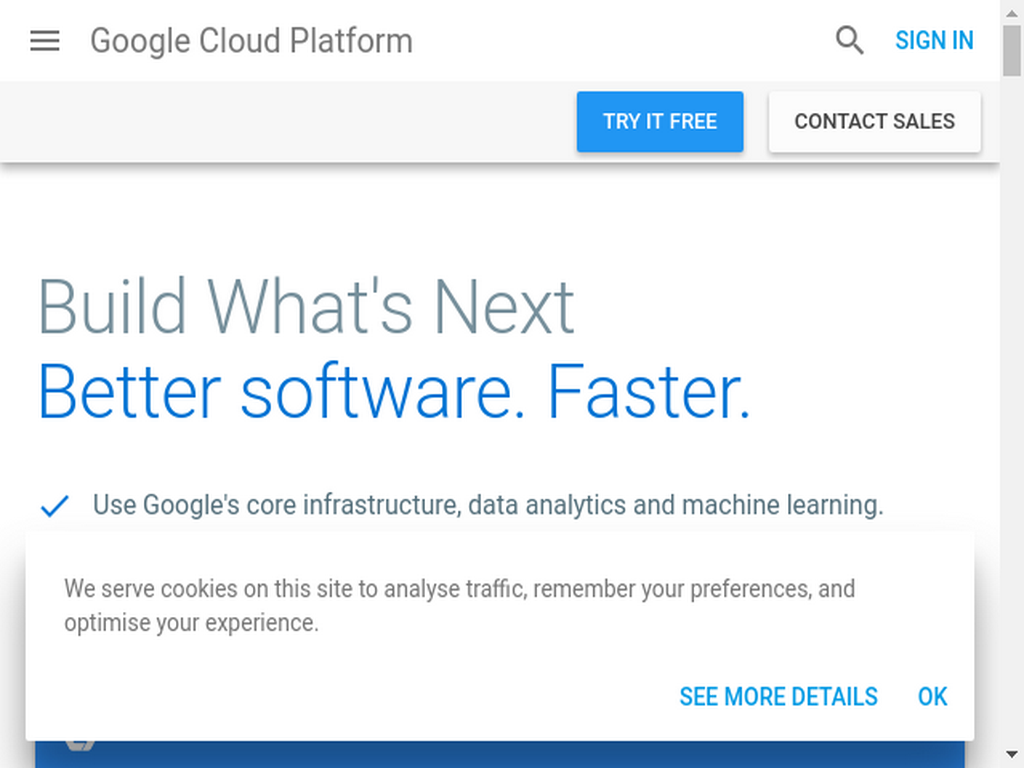The width and height of the screenshot is (1024, 768).
Task: Click the search magnifier icon
Action: (849, 40)
